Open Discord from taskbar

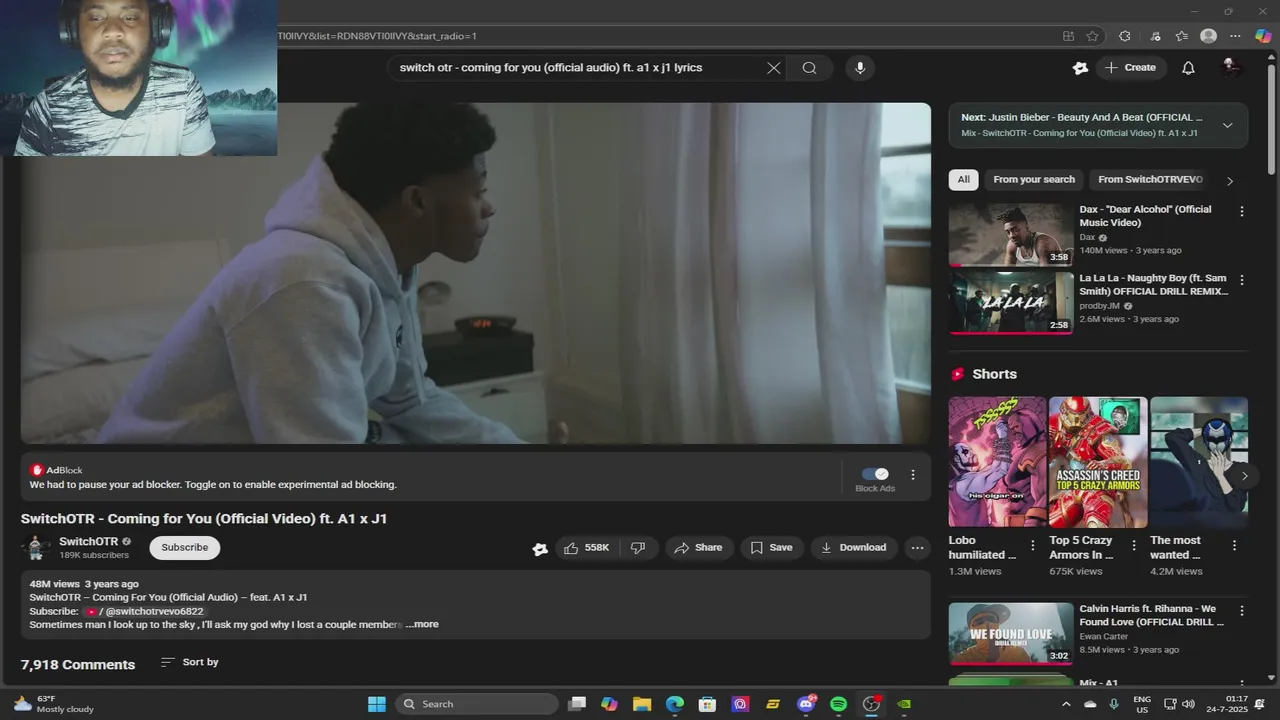coord(806,704)
